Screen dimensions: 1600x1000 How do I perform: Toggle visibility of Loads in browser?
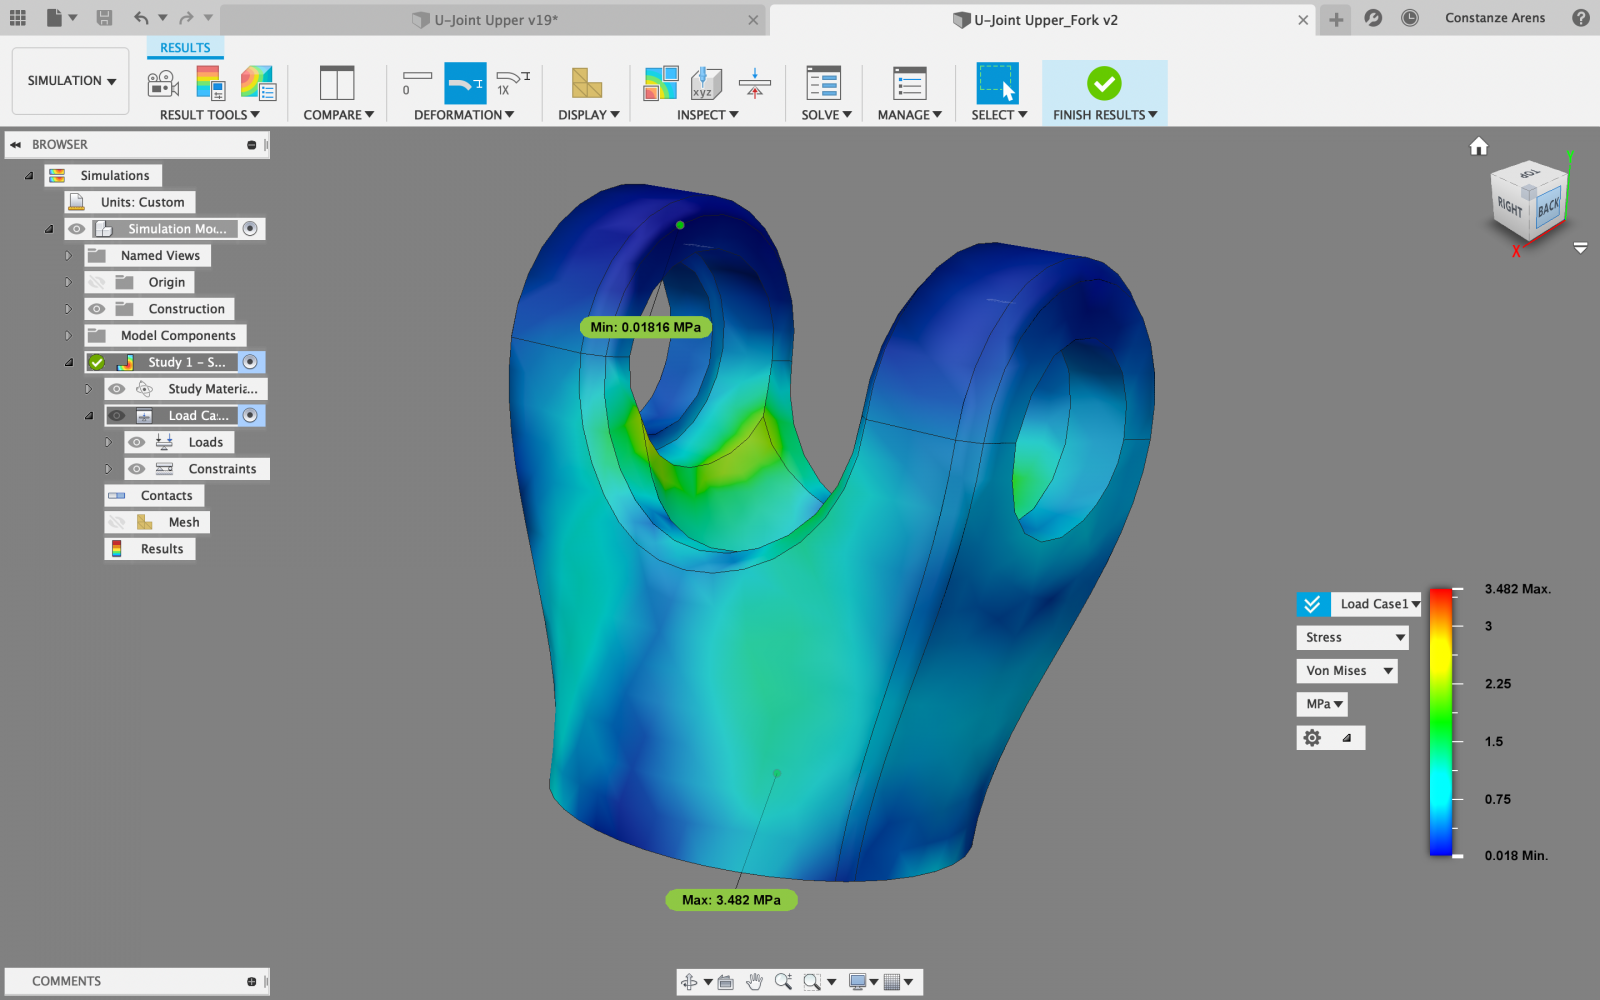[x=137, y=442]
